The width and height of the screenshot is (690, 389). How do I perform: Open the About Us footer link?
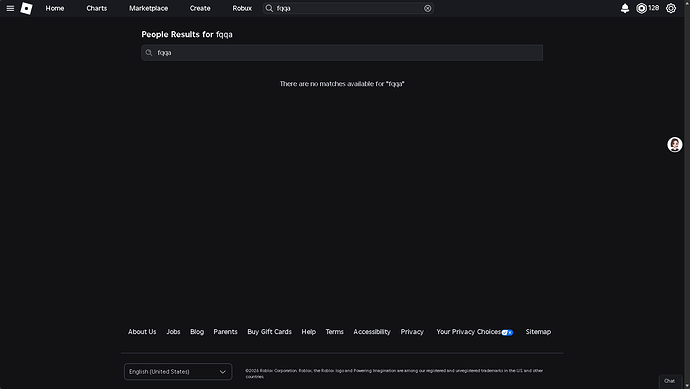click(x=142, y=332)
